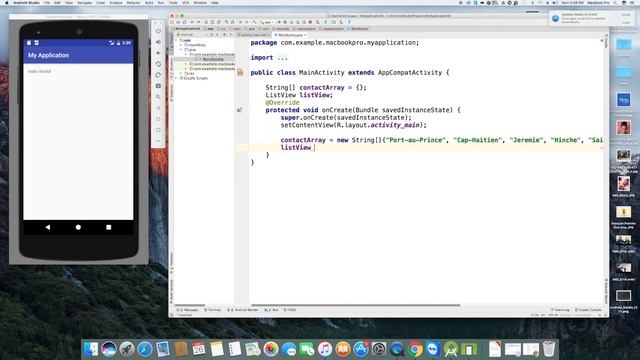
Task: Open the File menu
Action: pyautogui.click(x=47, y=2)
